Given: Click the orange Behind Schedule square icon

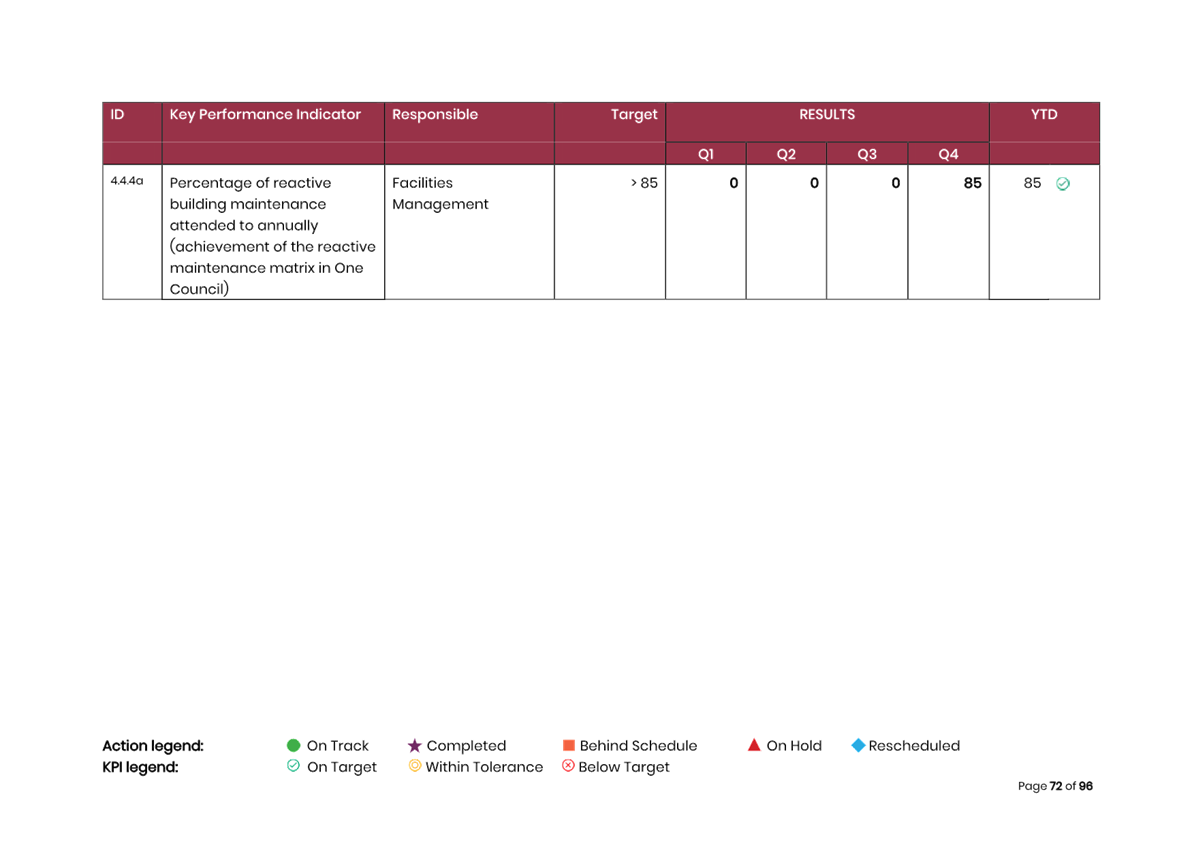Looking at the screenshot, I should pyautogui.click(x=569, y=746).
